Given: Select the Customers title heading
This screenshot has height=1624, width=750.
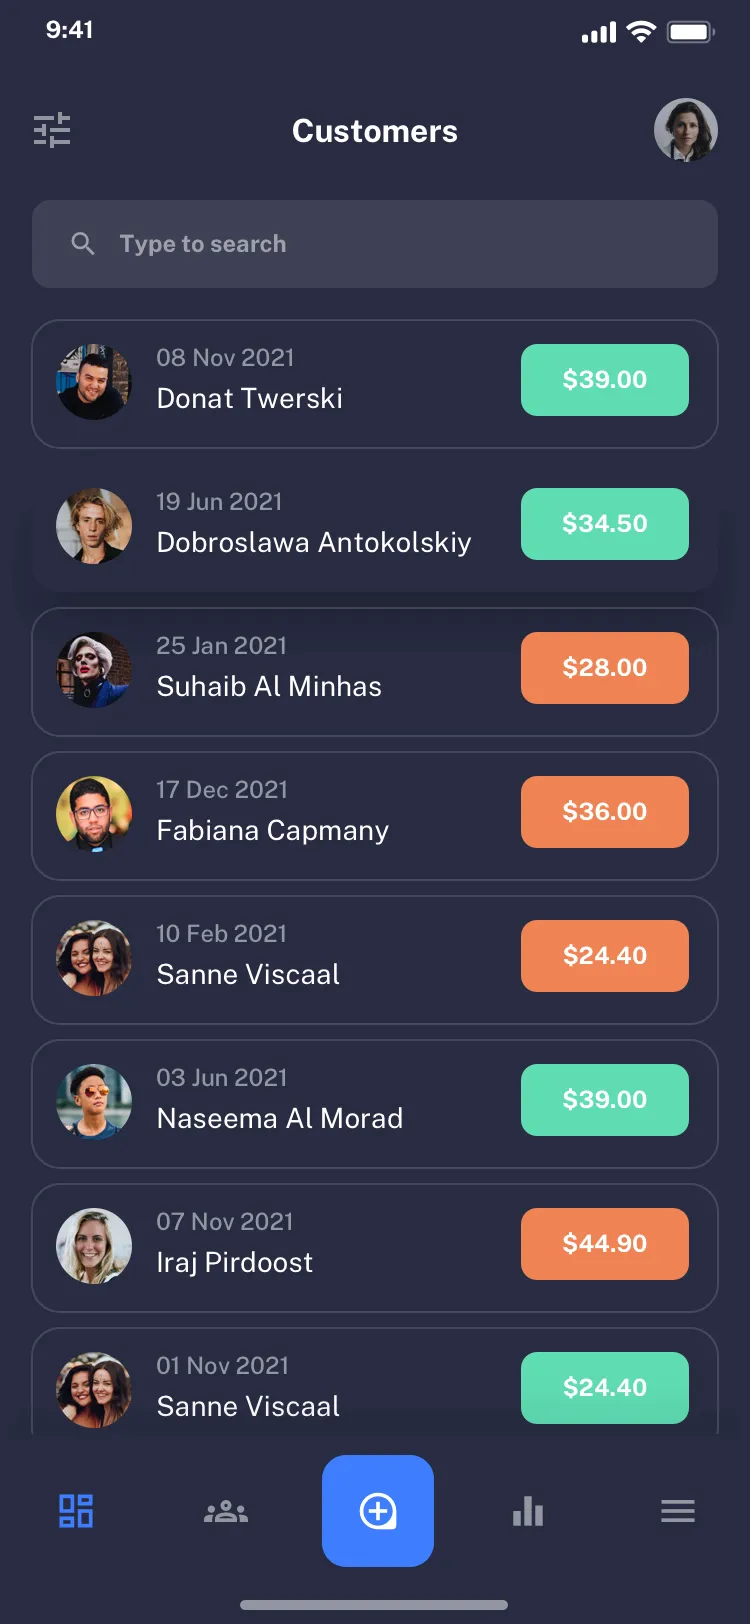Looking at the screenshot, I should [x=375, y=130].
